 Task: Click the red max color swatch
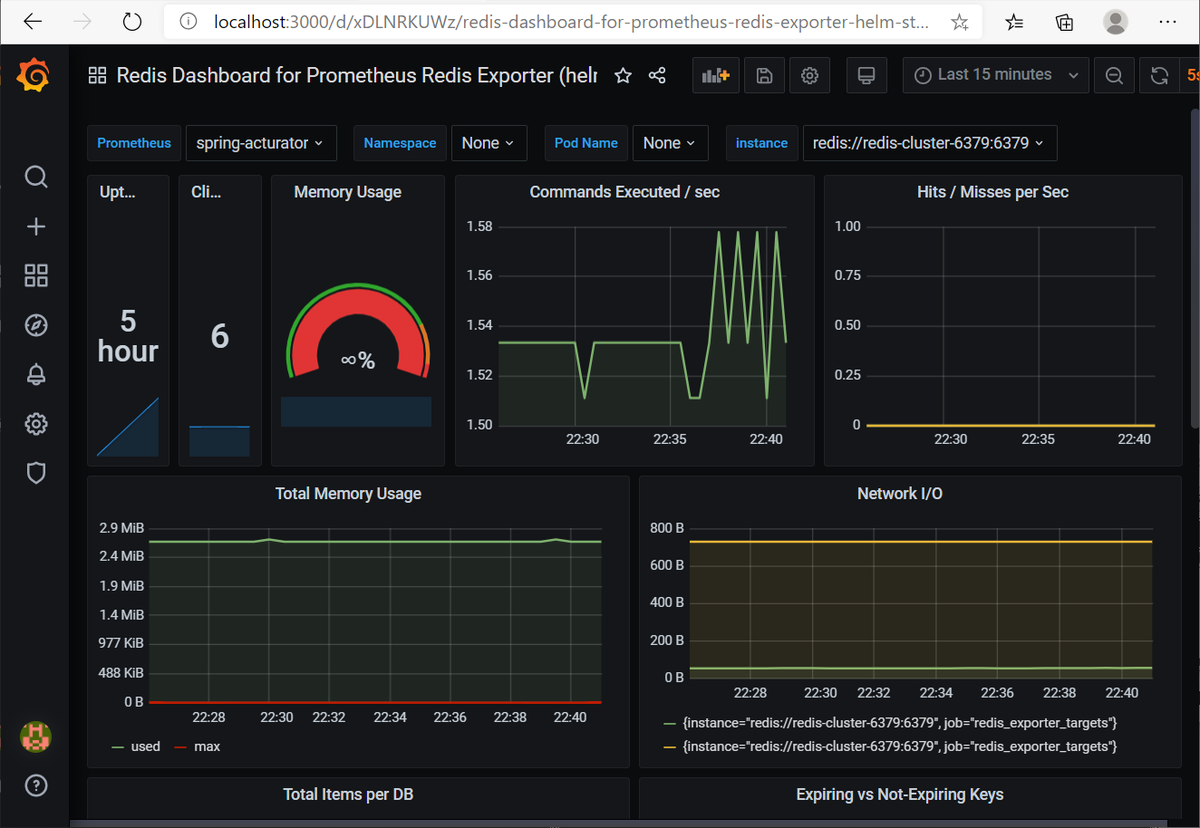click(181, 747)
